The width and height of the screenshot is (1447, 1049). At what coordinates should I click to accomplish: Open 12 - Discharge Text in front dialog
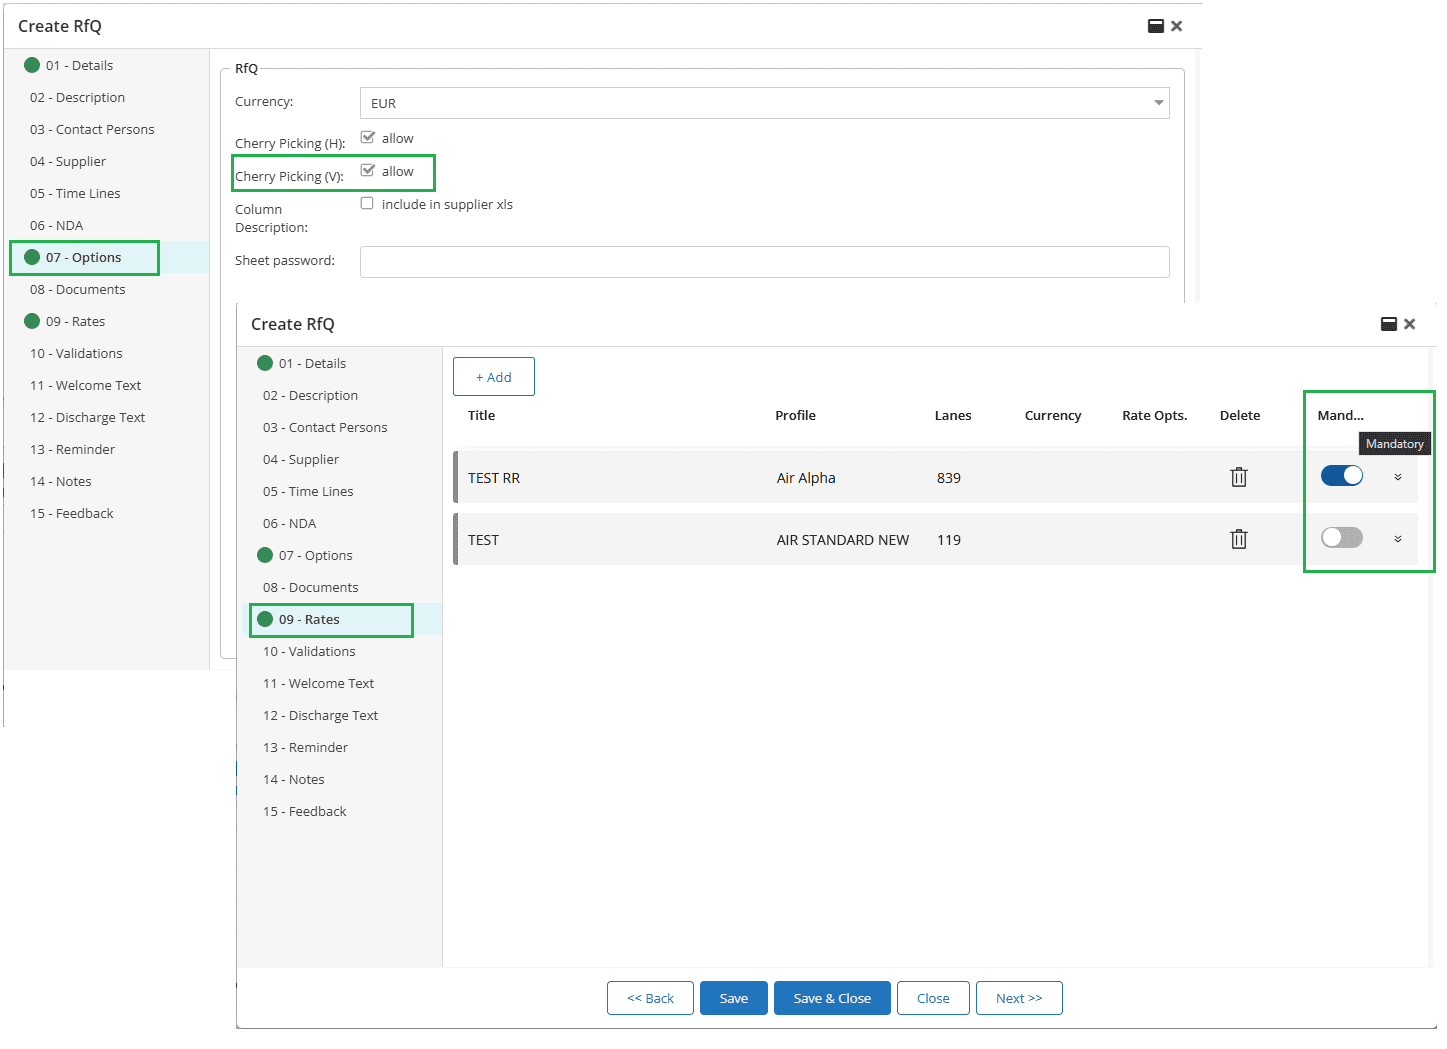pos(320,715)
